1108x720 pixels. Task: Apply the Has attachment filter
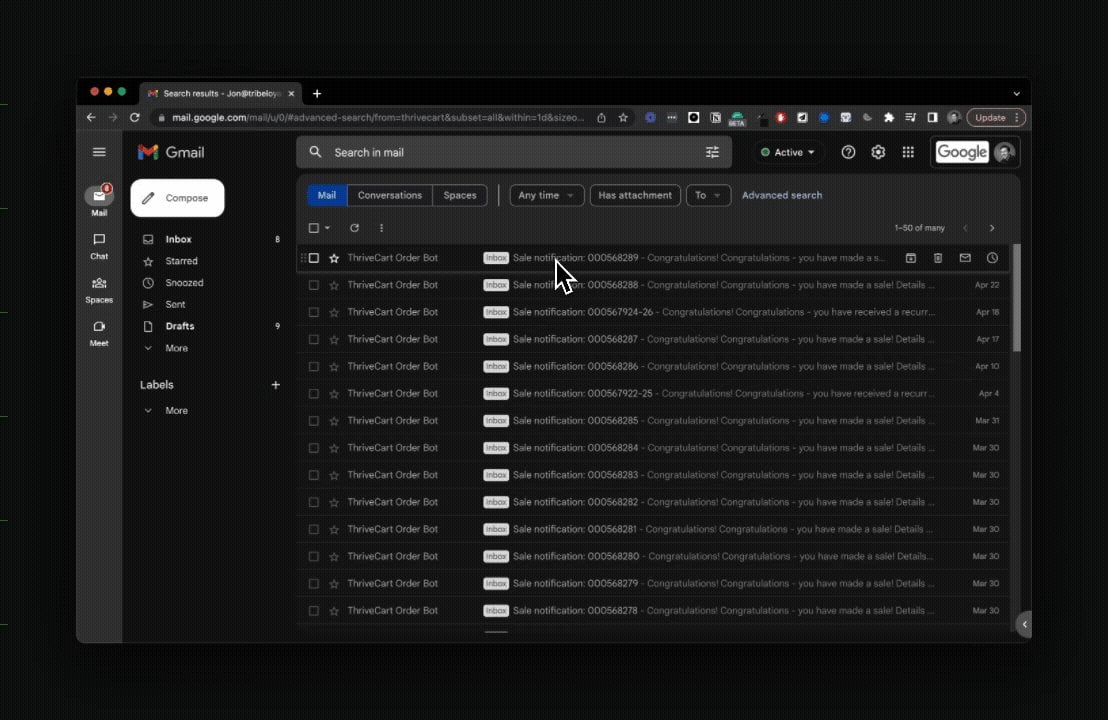pyautogui.click(x=635, y=195)
